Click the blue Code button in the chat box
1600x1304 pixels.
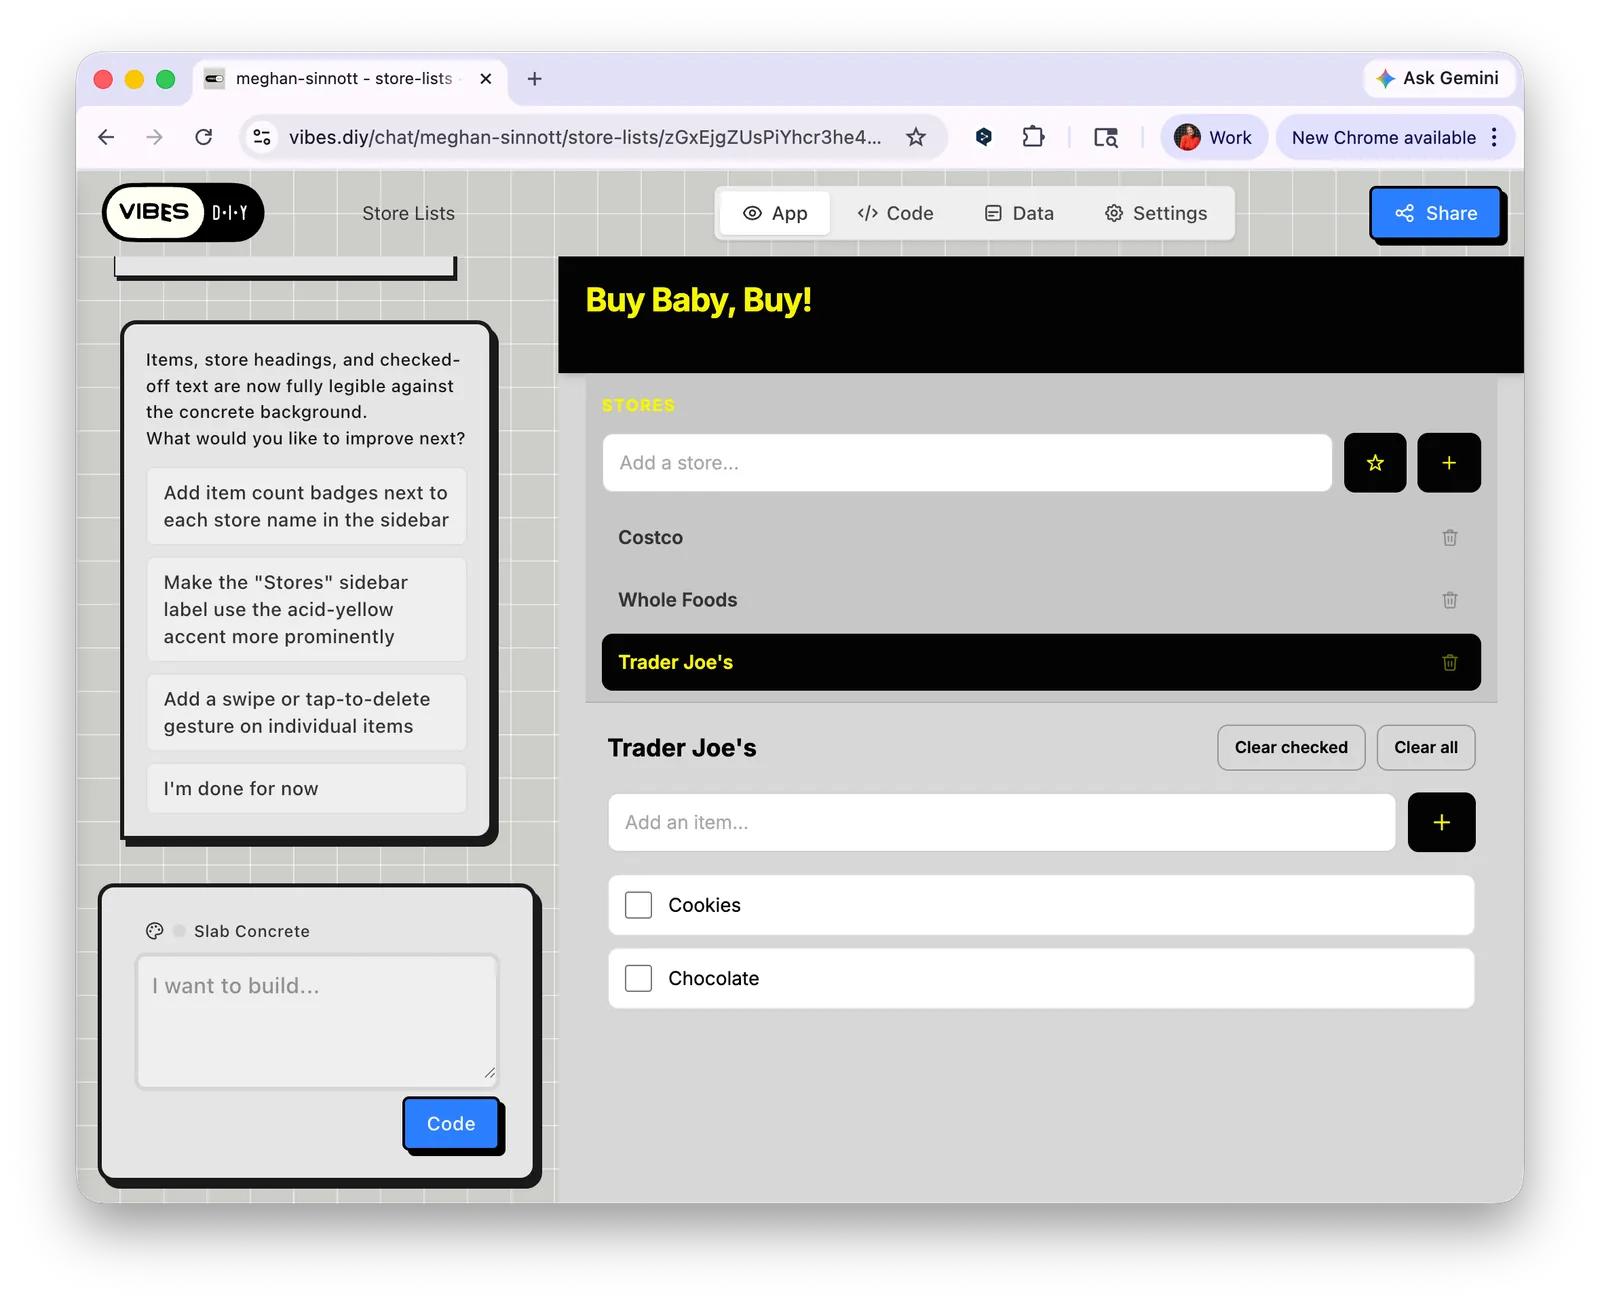tap(451, 1123)
